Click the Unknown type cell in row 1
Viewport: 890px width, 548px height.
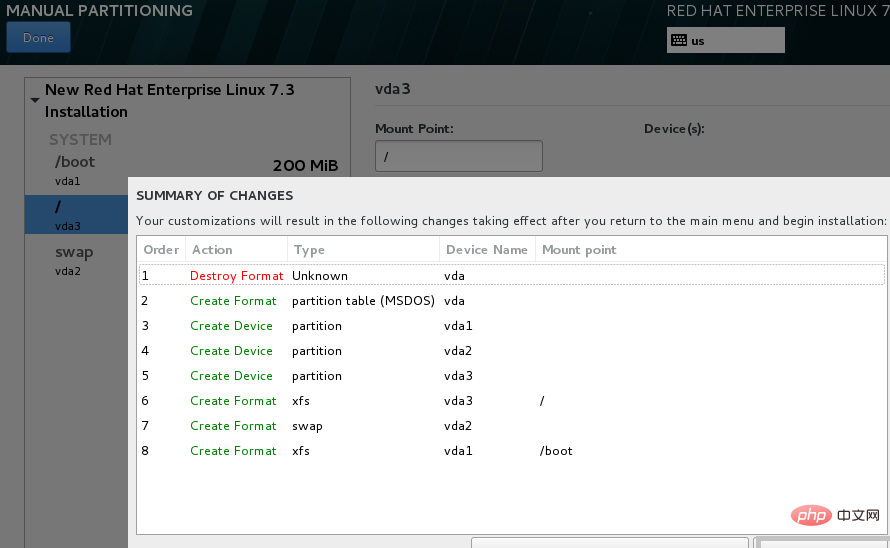320,276
